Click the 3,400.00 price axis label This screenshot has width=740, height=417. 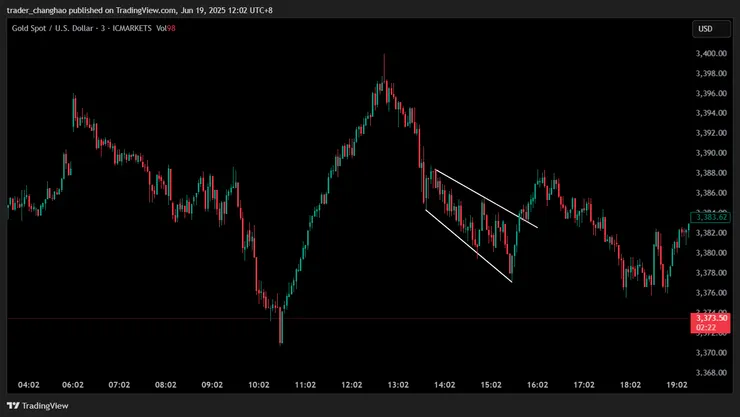711,53
